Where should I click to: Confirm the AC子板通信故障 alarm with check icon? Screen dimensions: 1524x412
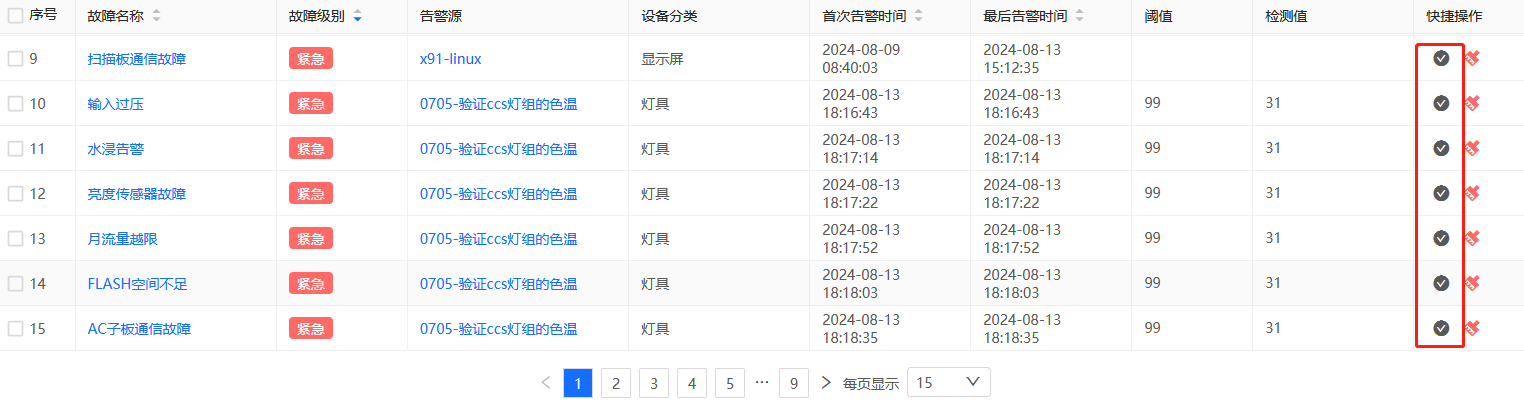tap(1441, 328)
